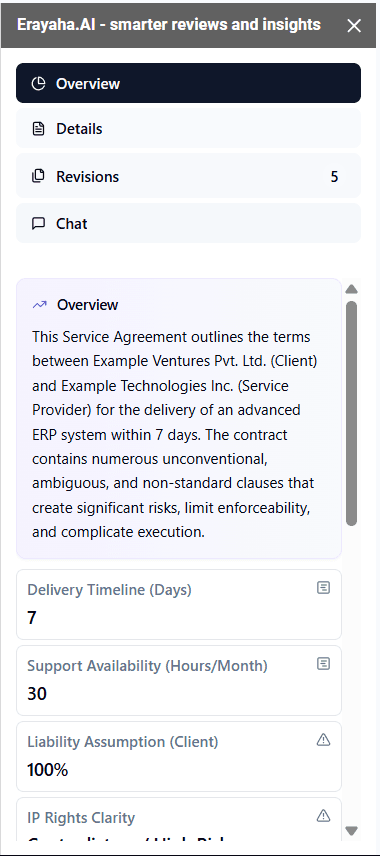Click the pie chart icon beside Overview
380x856 pixels.
tap(38, 84)
